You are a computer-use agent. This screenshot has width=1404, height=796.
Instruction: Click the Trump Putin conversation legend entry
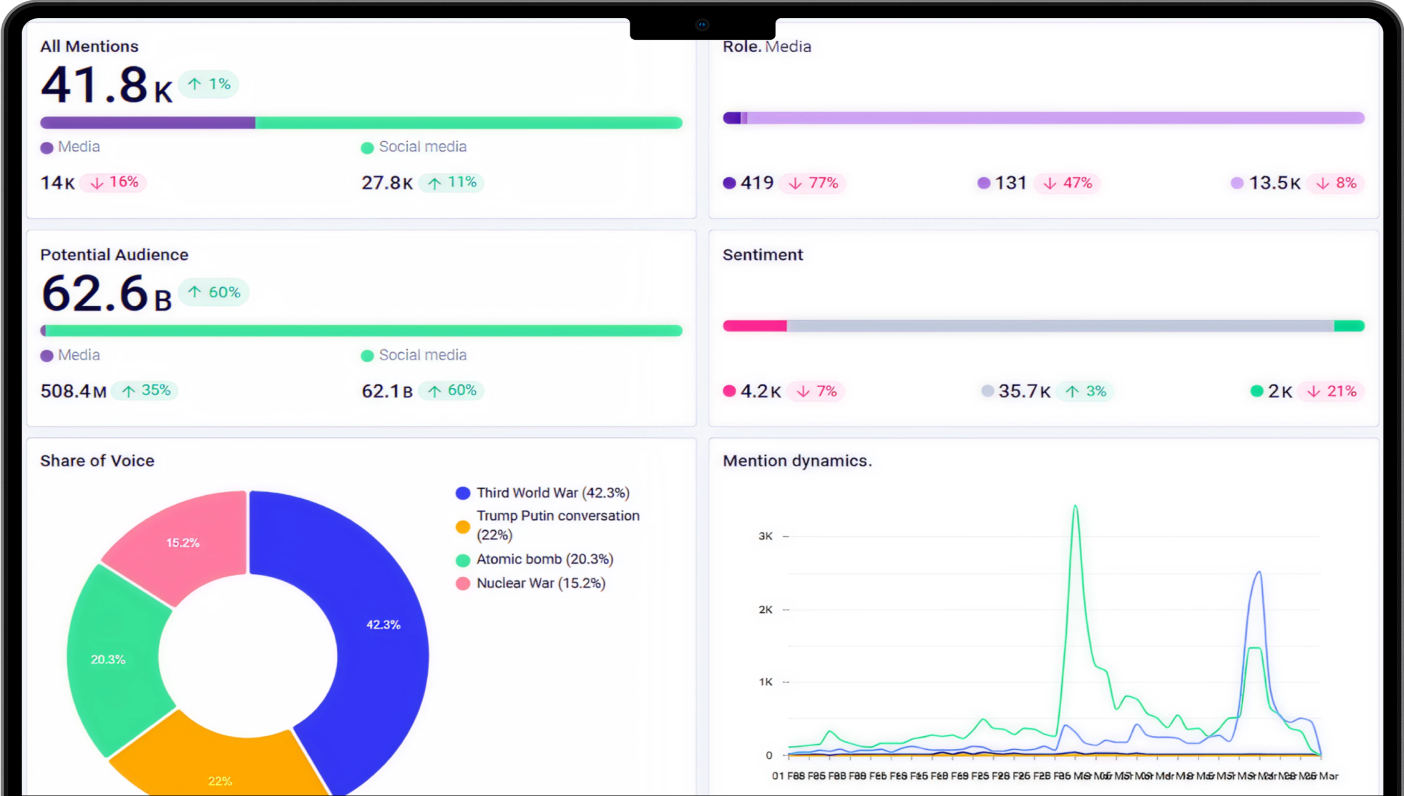point(547,525)
